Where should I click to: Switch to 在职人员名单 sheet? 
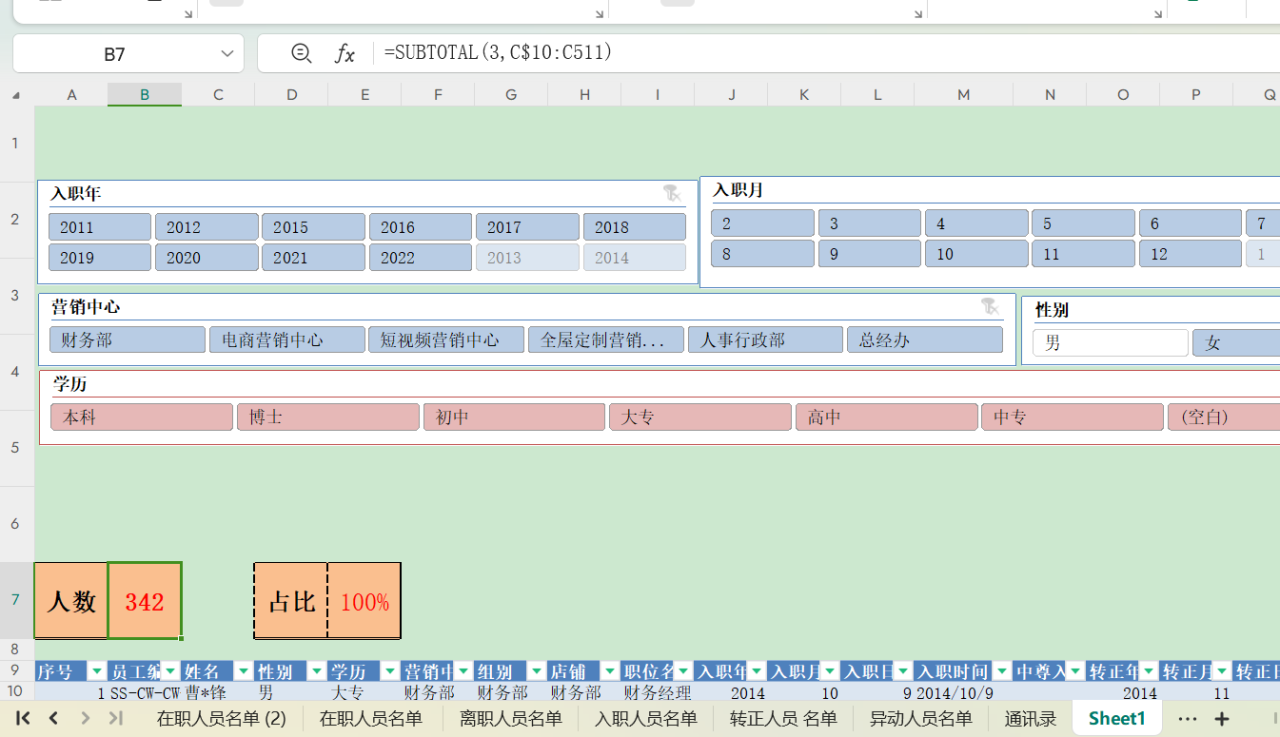pyautogui.click(x=370, y=718)
